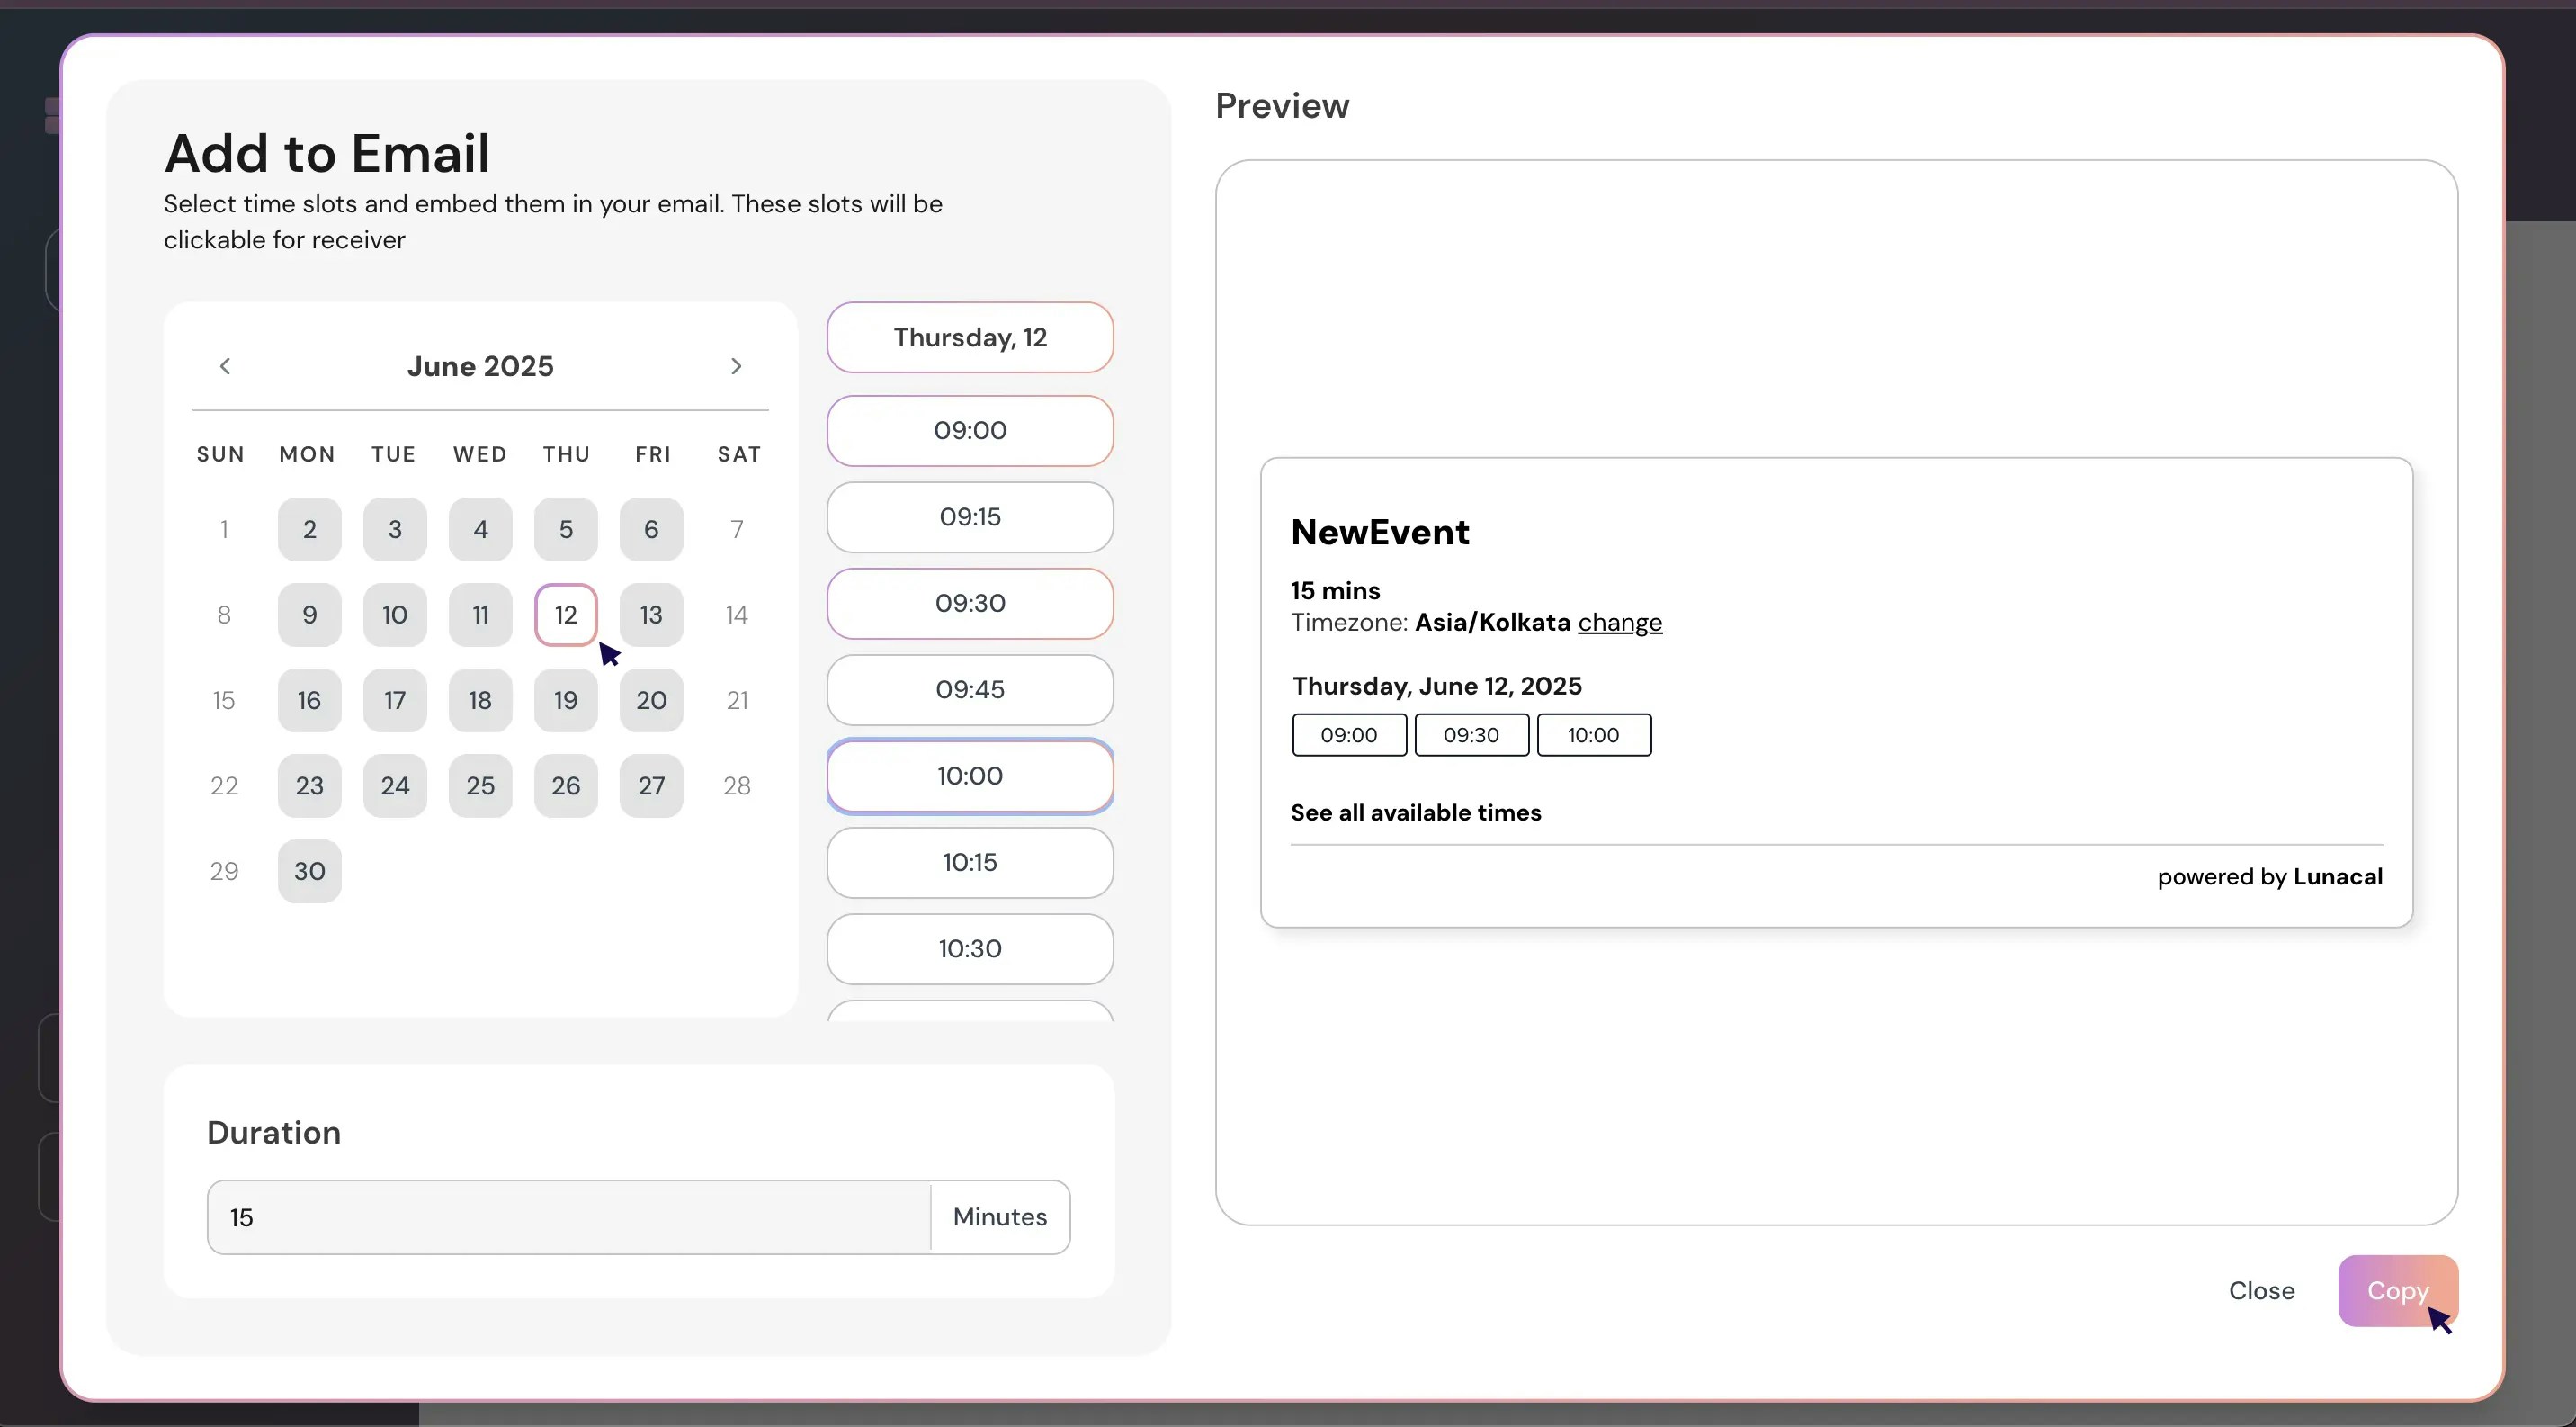2576x1427 pixels.
Task: Select the 09:15 time slot
Action: pos(969,517)
